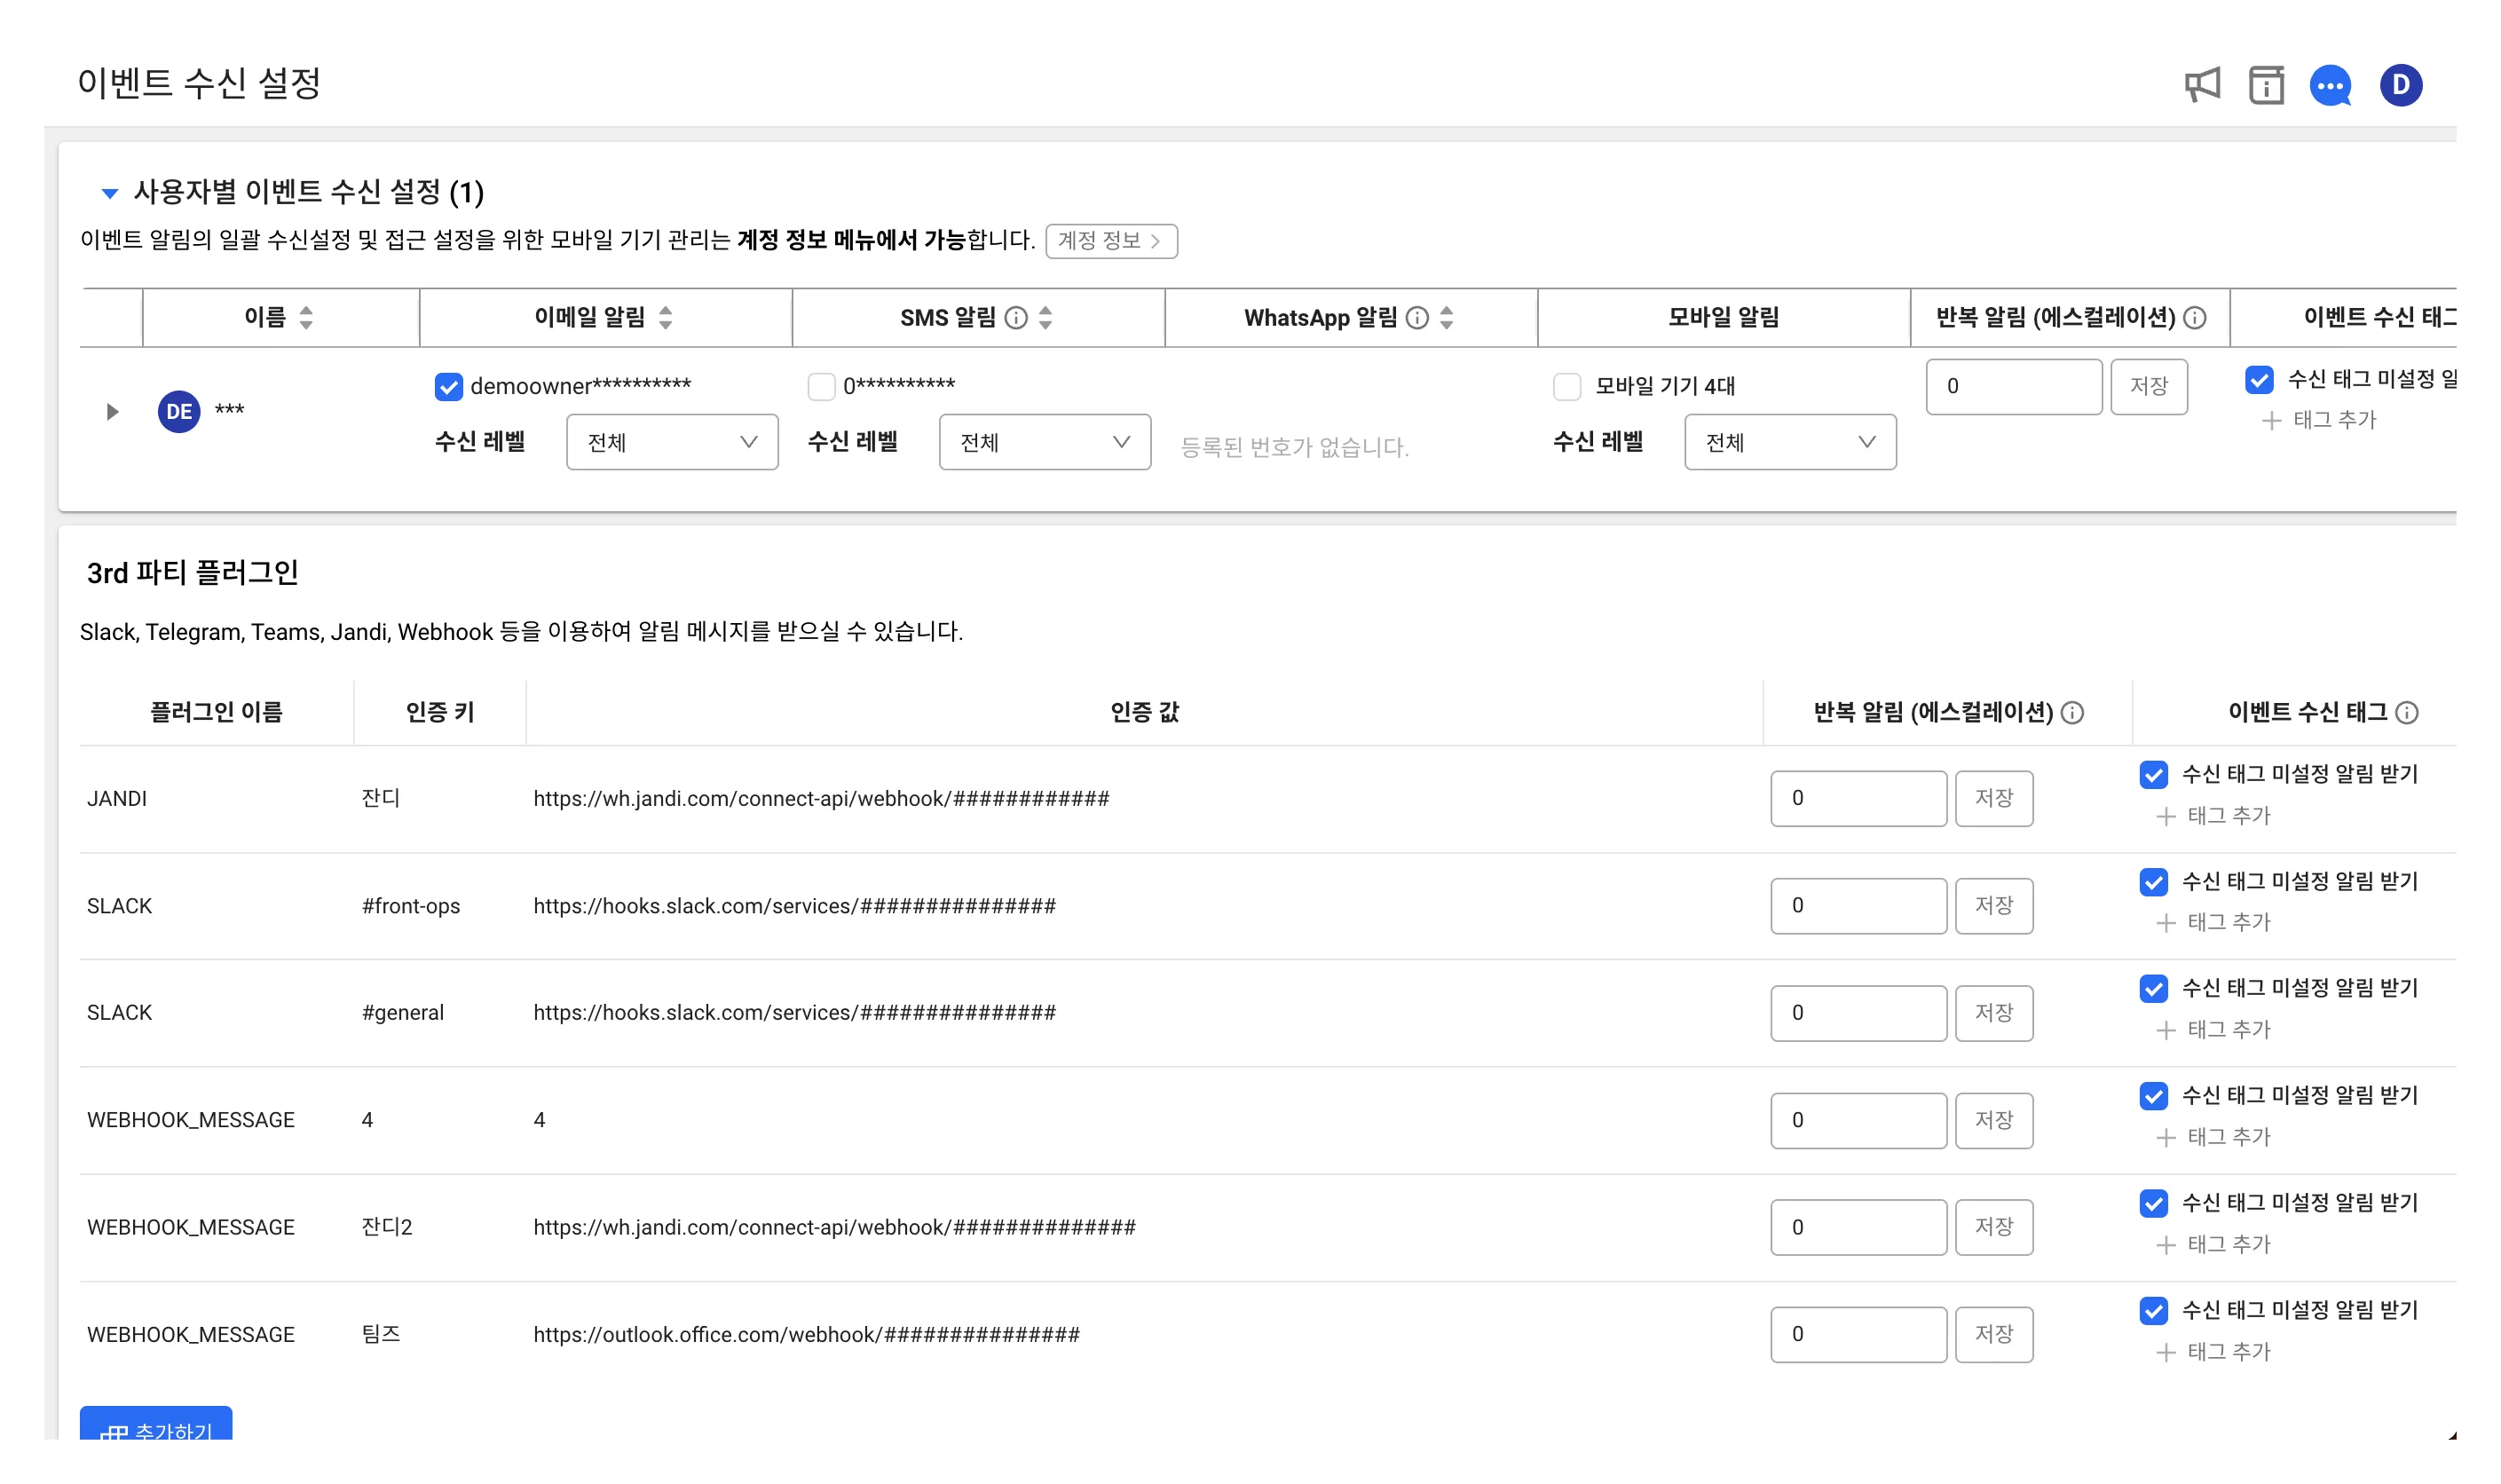Image resolution: width=2501 pixels, height=1484 pixels.
Task: Click escalation input for 팀즈 webhook
Action: click(1857, 1334)
